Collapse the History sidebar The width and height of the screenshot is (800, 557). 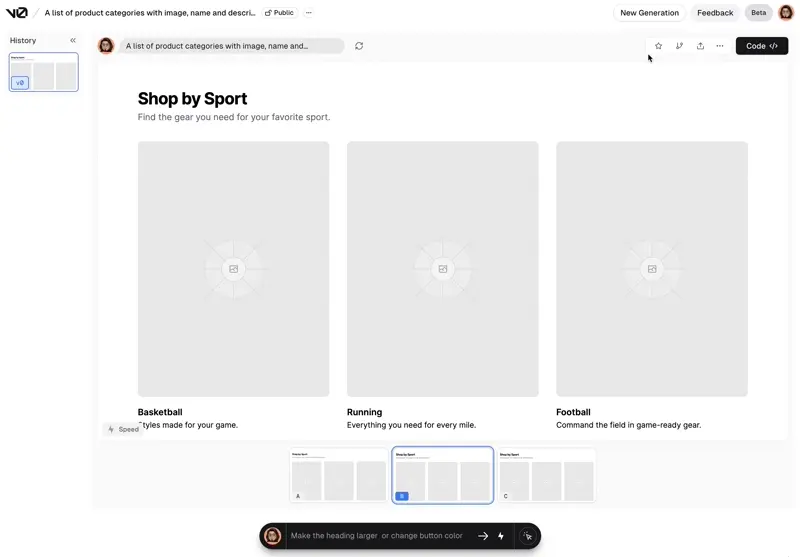[x=73, y=40]
